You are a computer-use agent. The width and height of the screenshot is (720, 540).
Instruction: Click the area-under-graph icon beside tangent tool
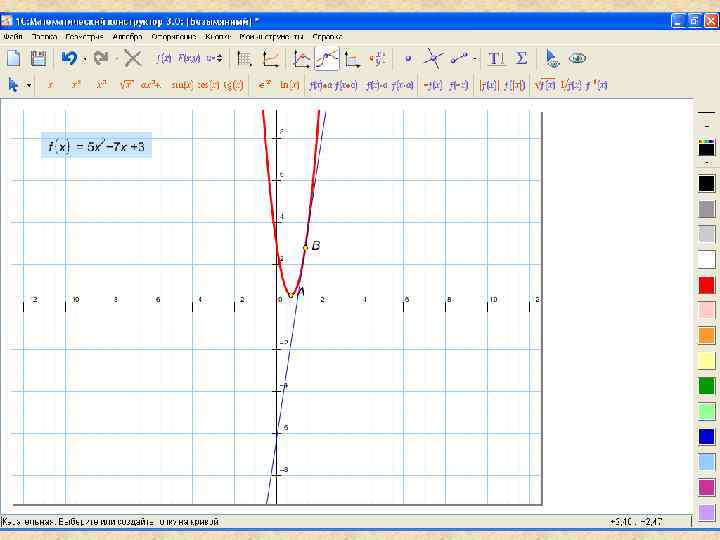[x=352, y=59]
